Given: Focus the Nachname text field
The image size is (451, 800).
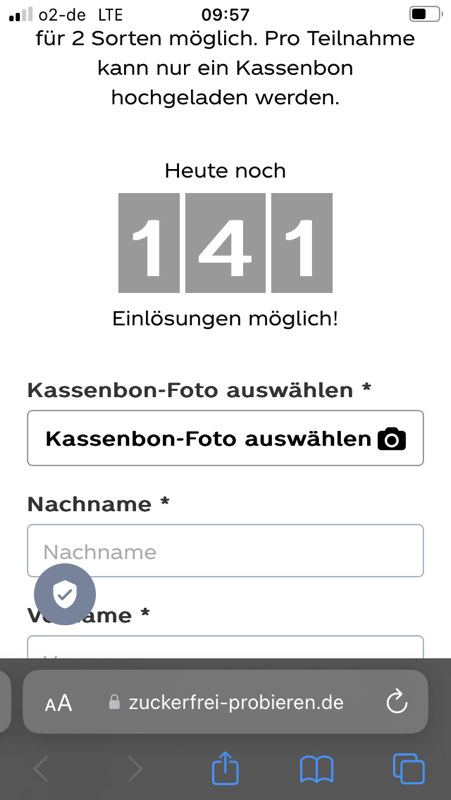Looking at the screenshot, I should [226, 551].
